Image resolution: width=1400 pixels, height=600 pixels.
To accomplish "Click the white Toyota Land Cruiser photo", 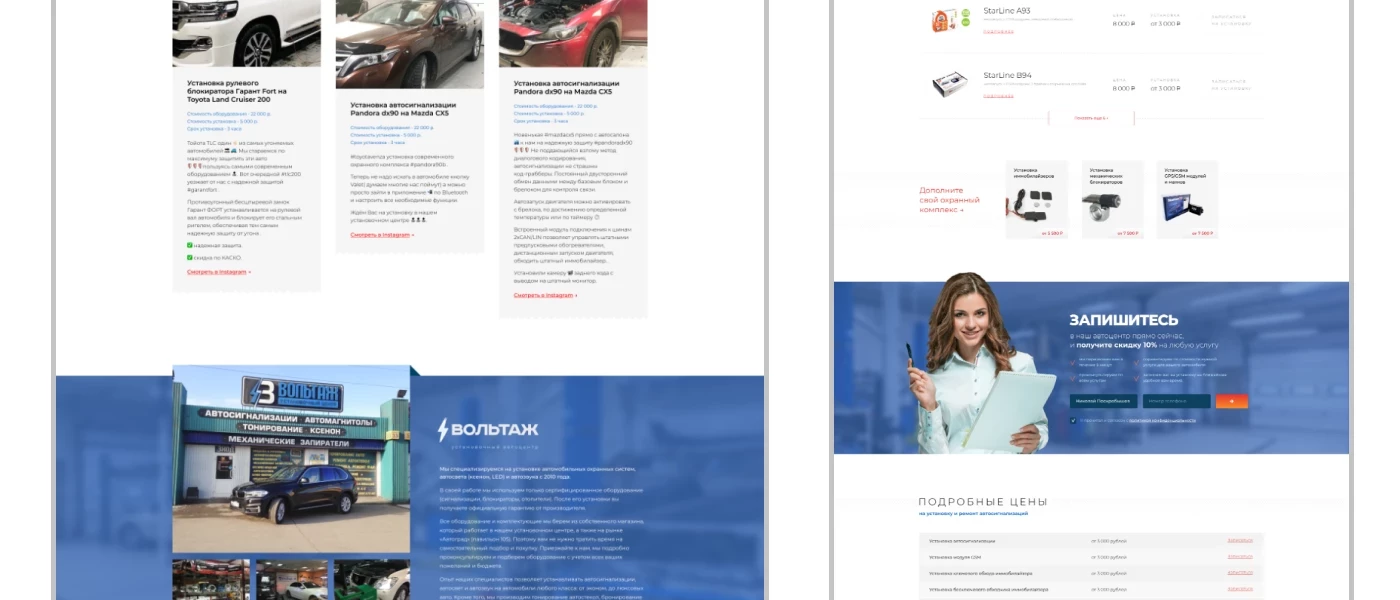I will click(x=246, y=32).
